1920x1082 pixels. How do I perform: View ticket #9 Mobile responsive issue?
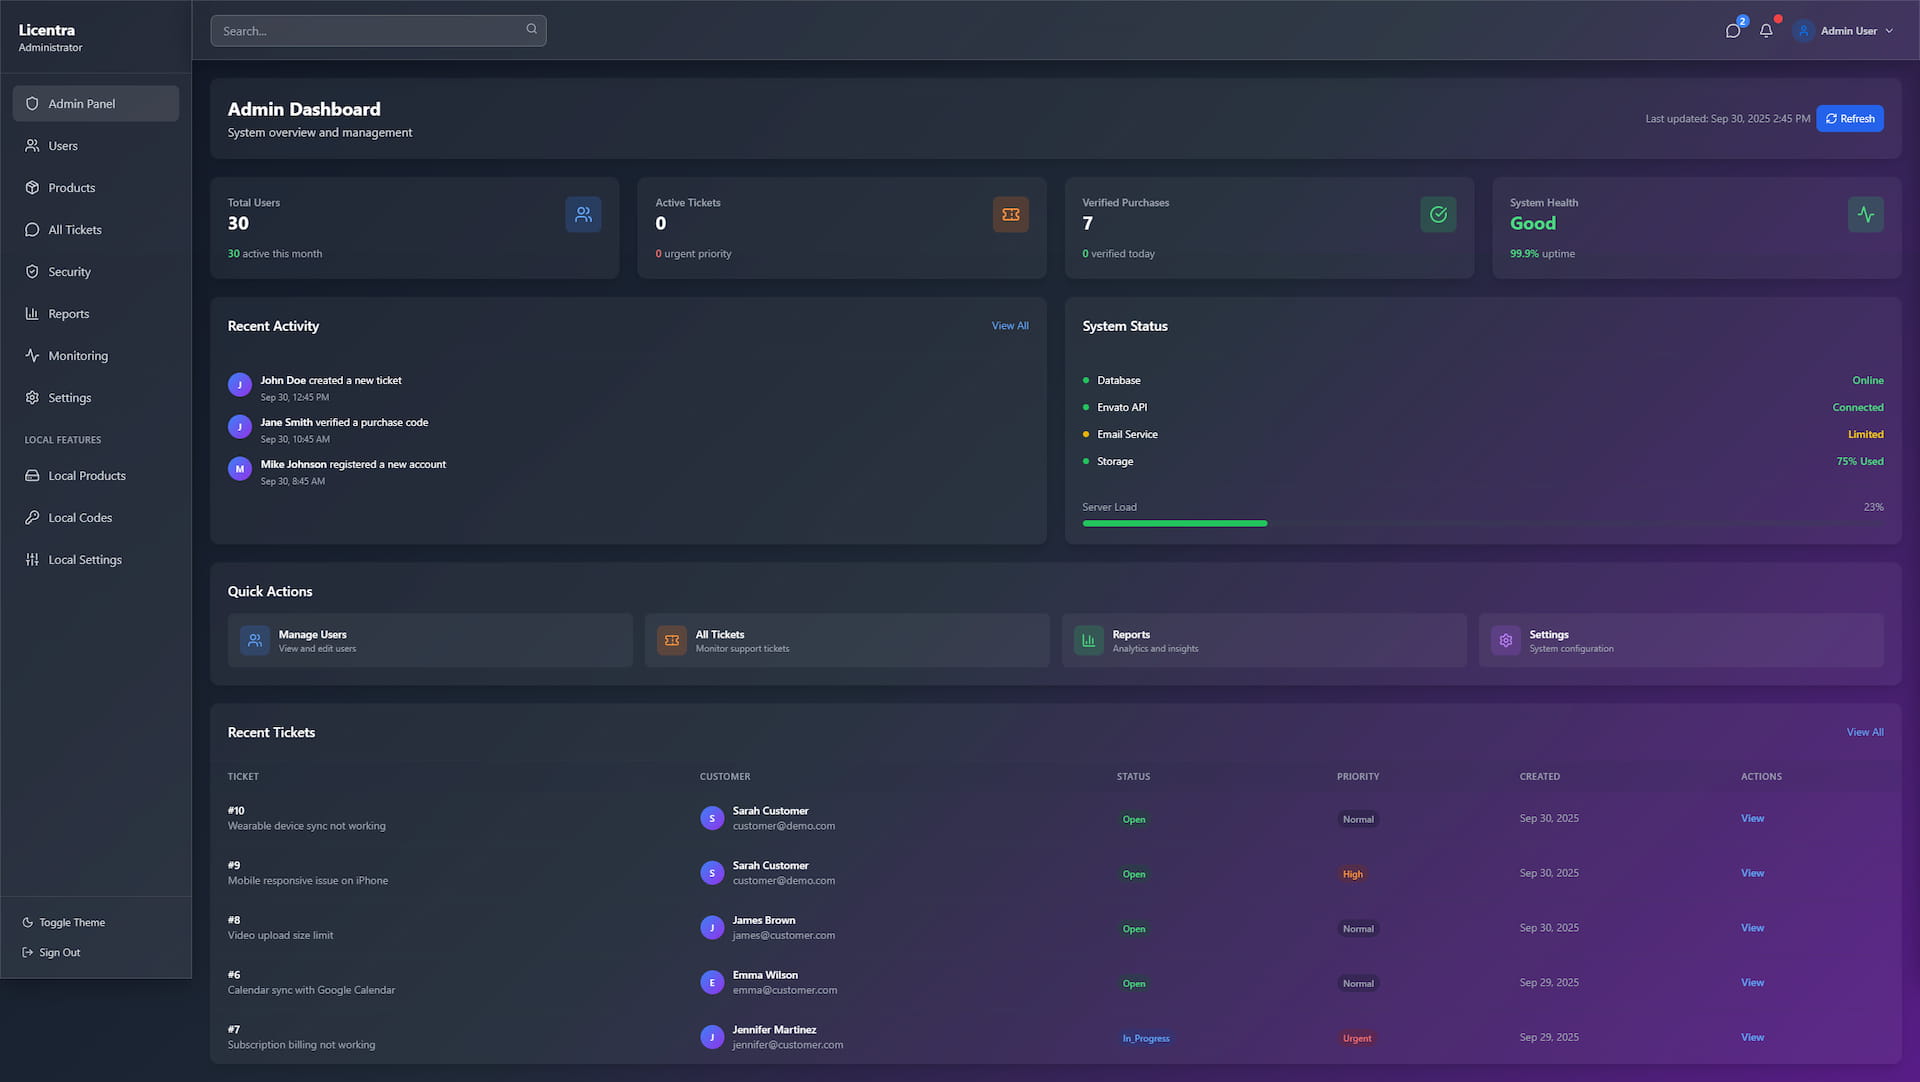pyautogui.click(x=1751, y=873)
